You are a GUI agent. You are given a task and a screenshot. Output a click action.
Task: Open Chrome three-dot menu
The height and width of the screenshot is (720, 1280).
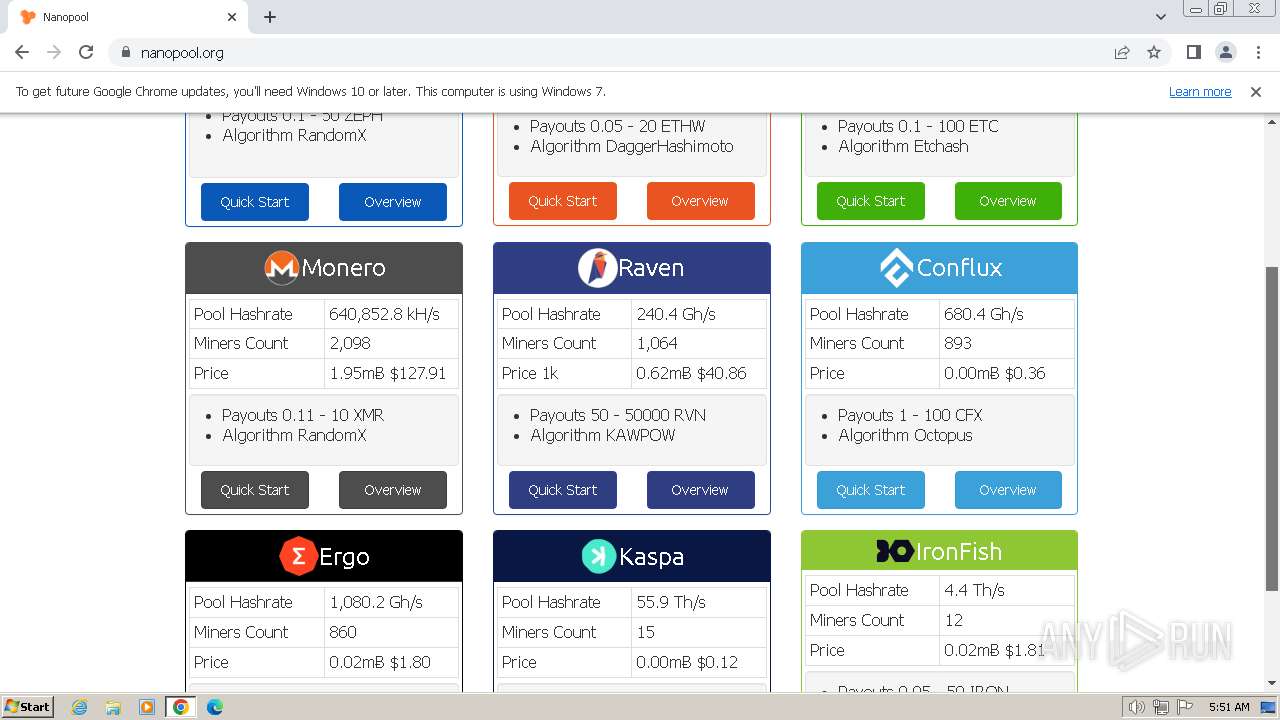click(x=1258, y=52)
